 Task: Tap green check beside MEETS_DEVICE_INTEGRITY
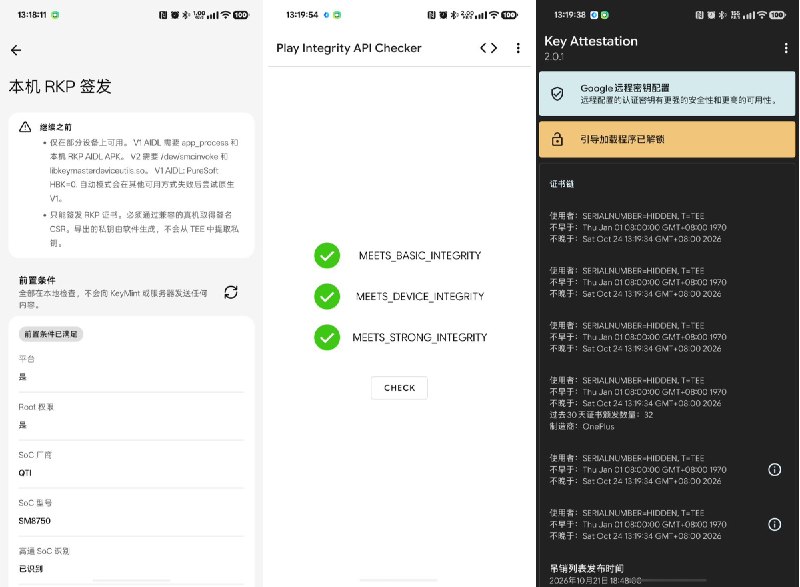(x=327, y=296)
